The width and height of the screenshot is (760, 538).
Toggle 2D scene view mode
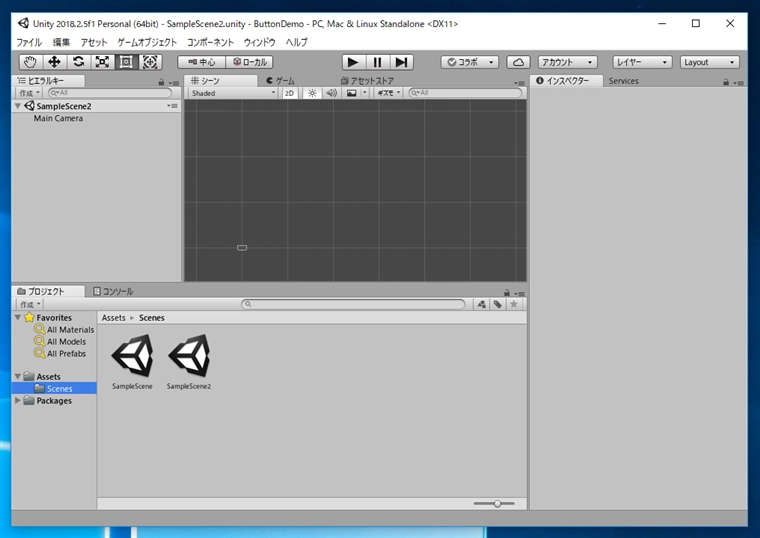(289, 93)
